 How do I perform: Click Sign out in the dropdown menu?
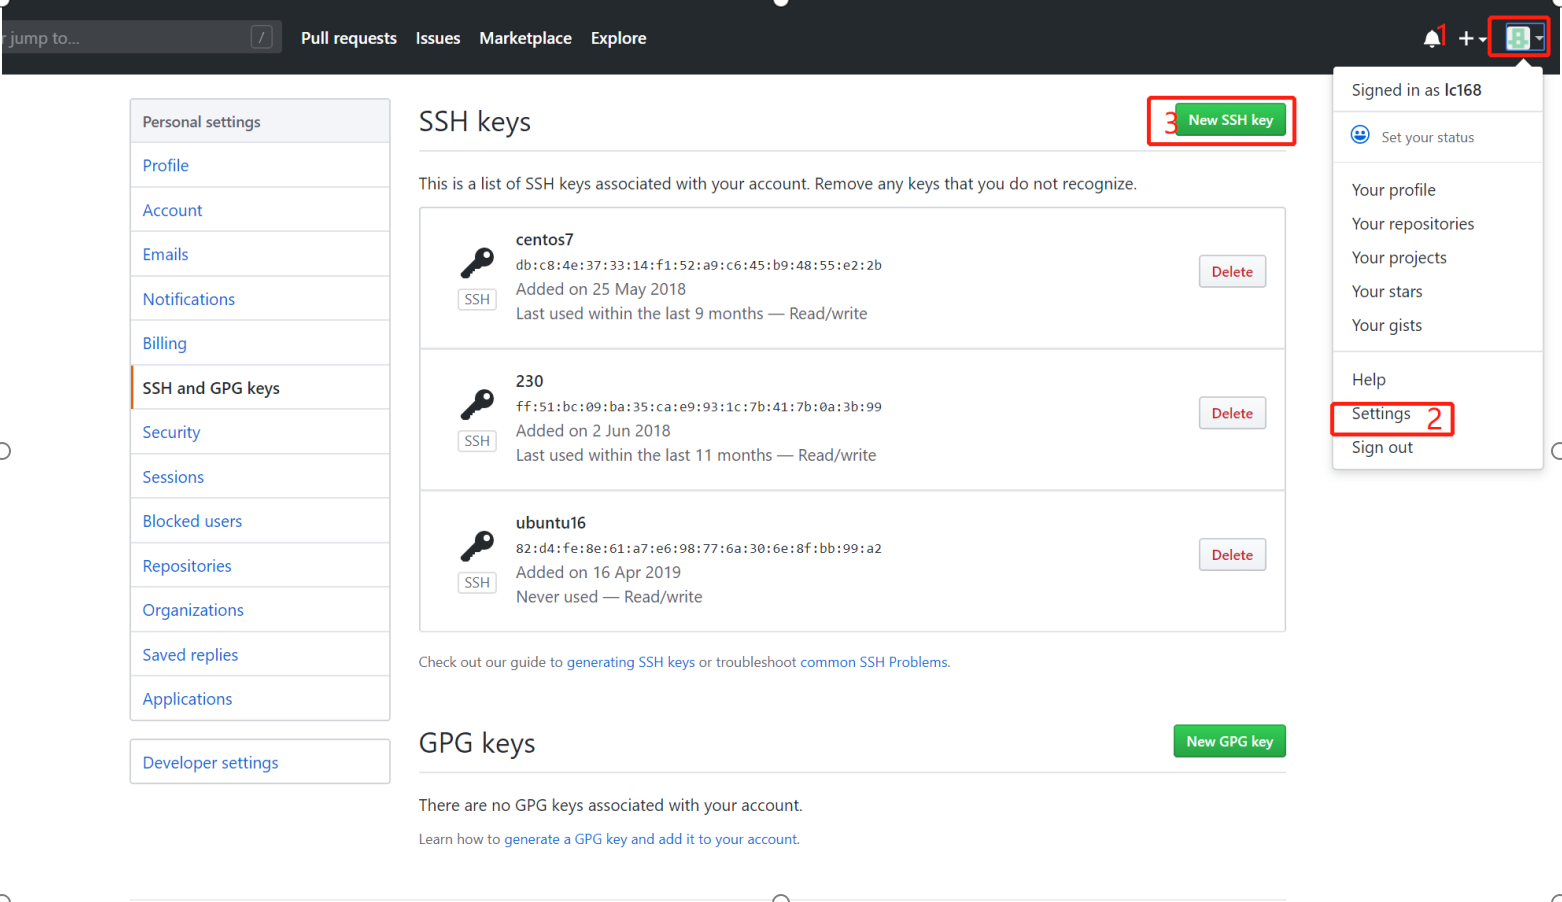click(x=1381, y=447)
